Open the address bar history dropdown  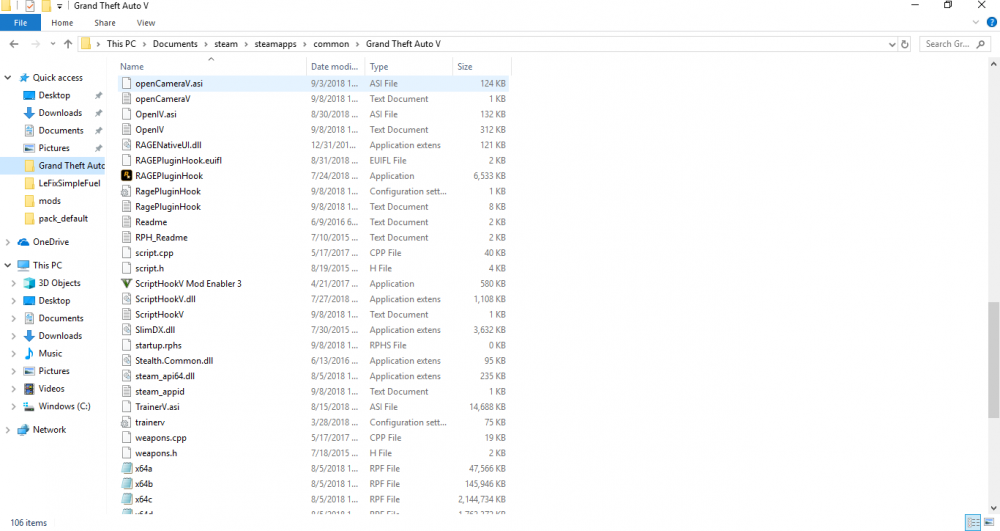(892, 44)
